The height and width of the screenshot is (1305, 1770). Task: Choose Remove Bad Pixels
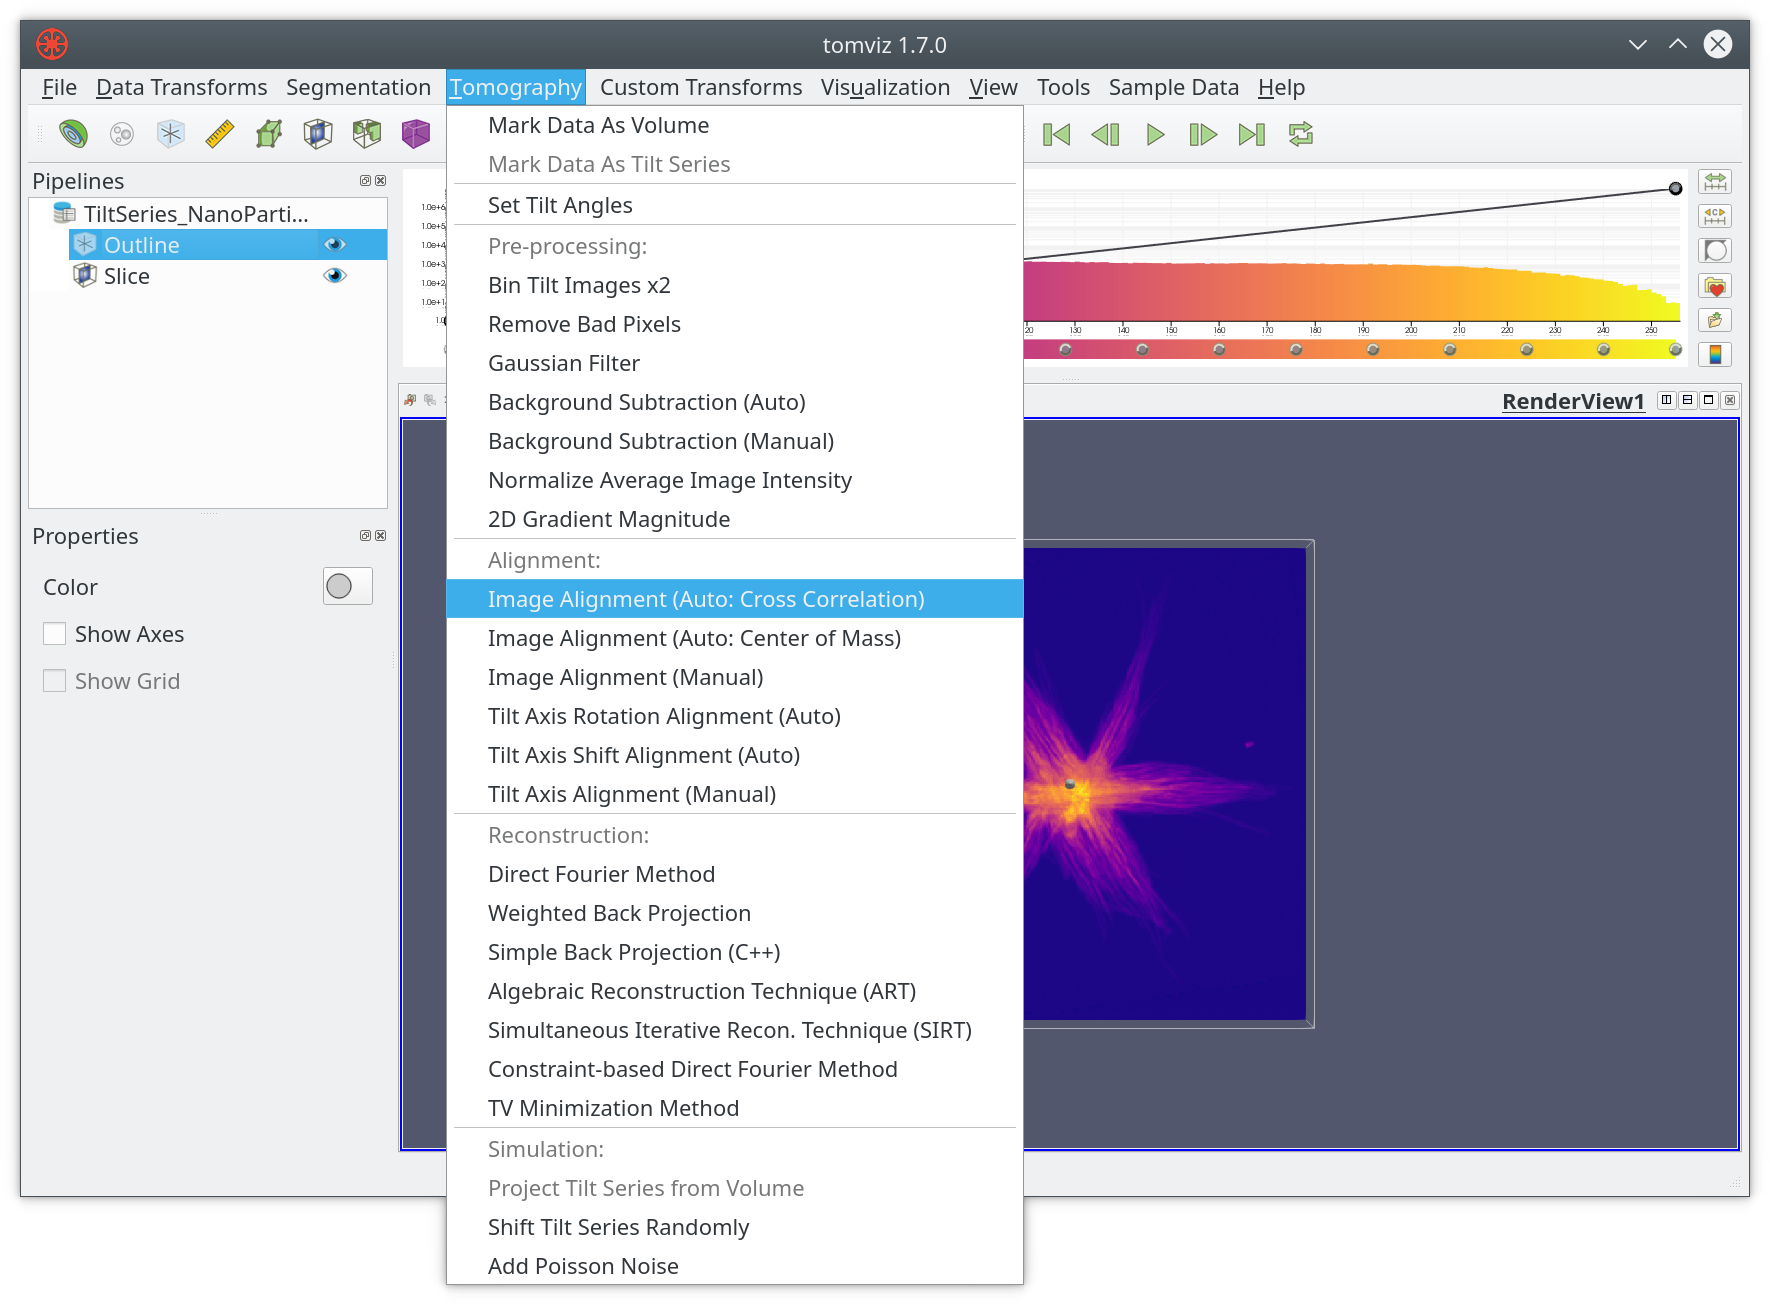[735, 324]
